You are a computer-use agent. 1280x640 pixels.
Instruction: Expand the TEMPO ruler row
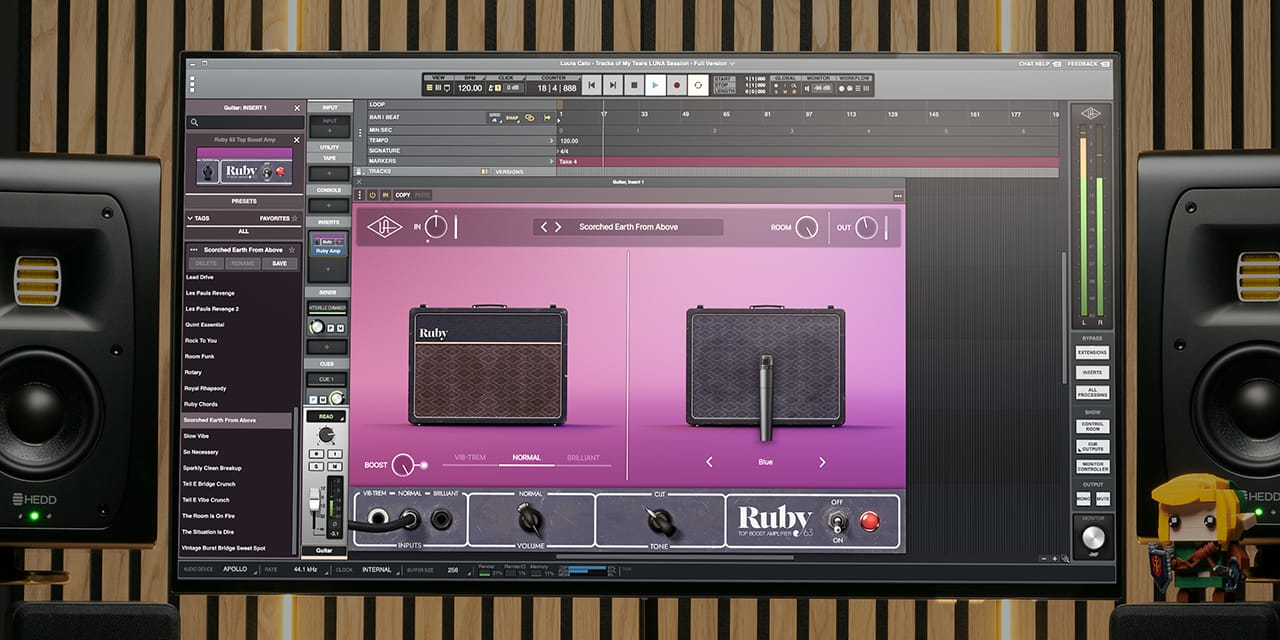pyautogui.click(x=551, y=141)
